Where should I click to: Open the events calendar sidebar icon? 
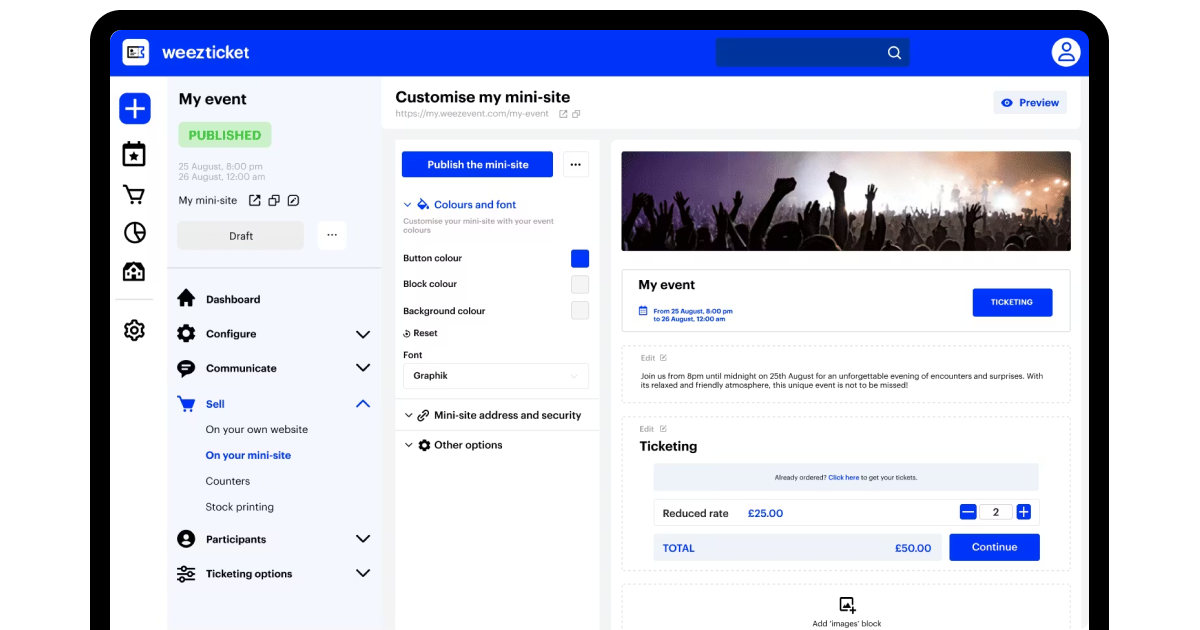coord(134,154)
